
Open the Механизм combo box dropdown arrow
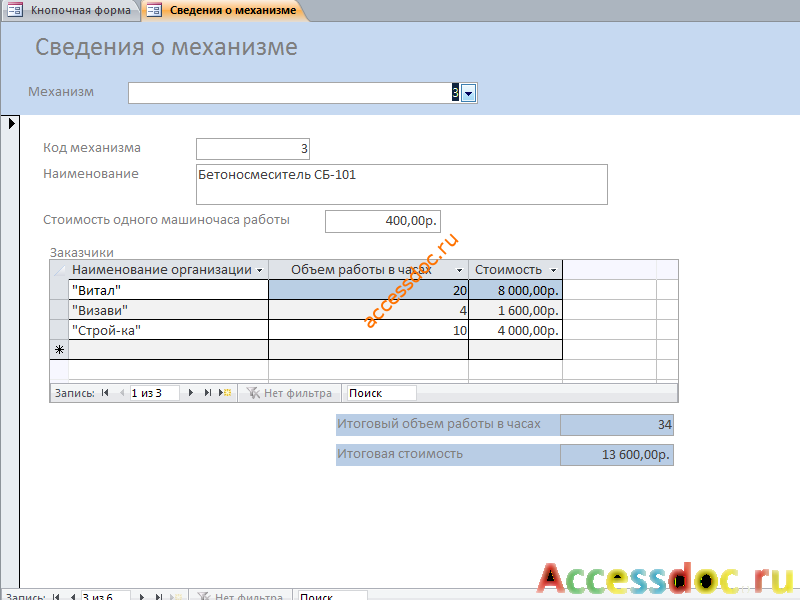[x=468, y=93]
